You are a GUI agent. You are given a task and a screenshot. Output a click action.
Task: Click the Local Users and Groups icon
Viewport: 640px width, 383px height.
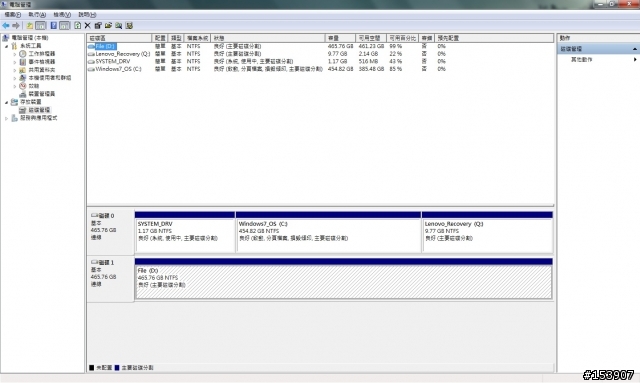pyautogui.click(x=22, y=78)
